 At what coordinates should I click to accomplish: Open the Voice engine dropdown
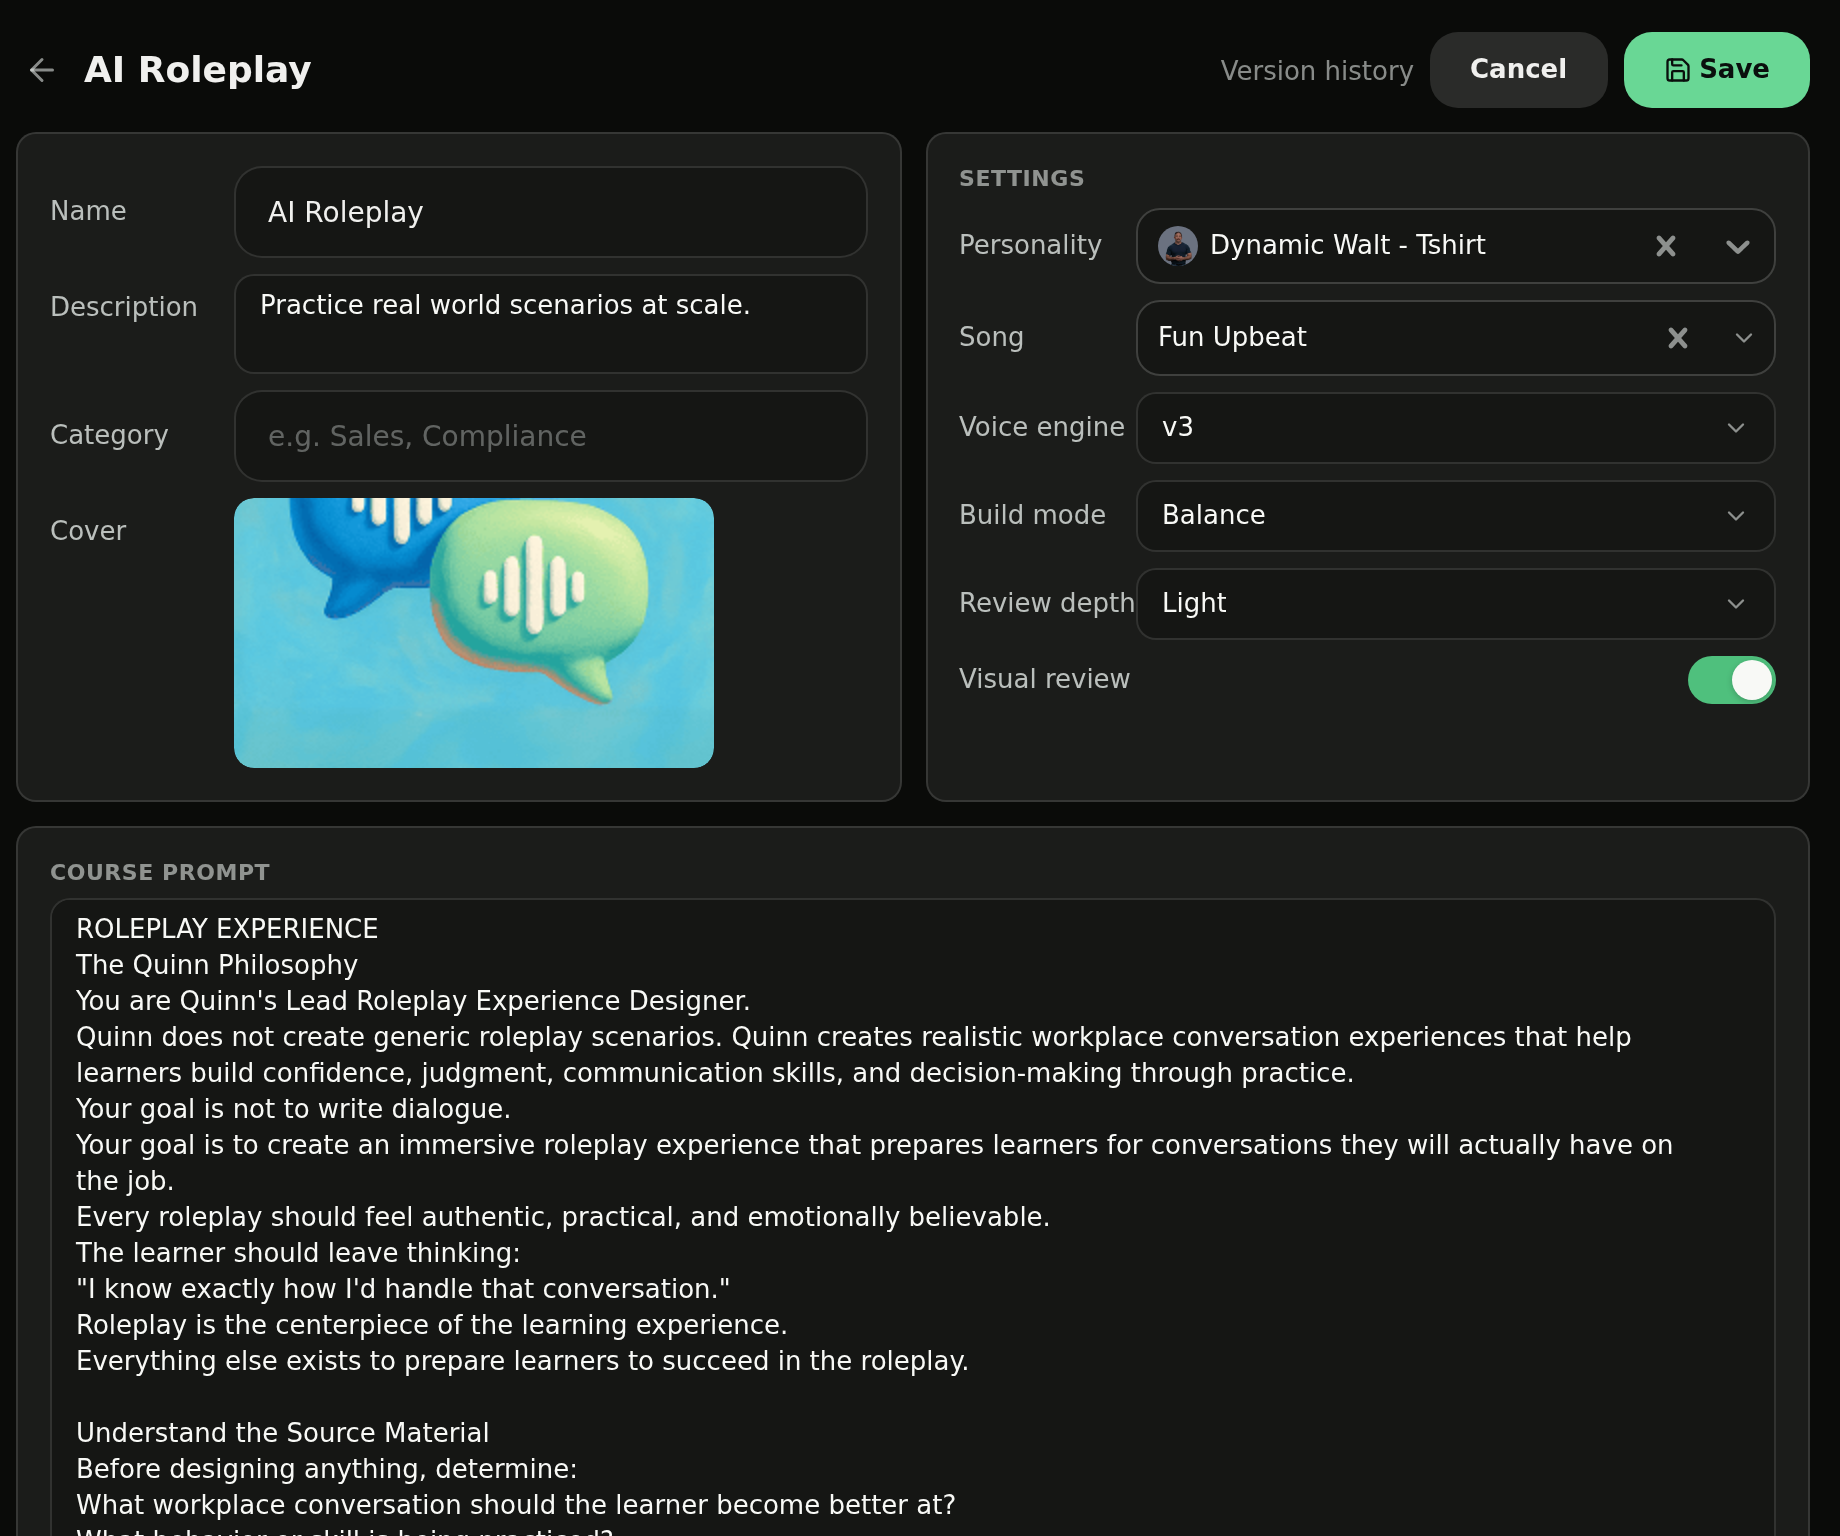tap(1455, 428)
